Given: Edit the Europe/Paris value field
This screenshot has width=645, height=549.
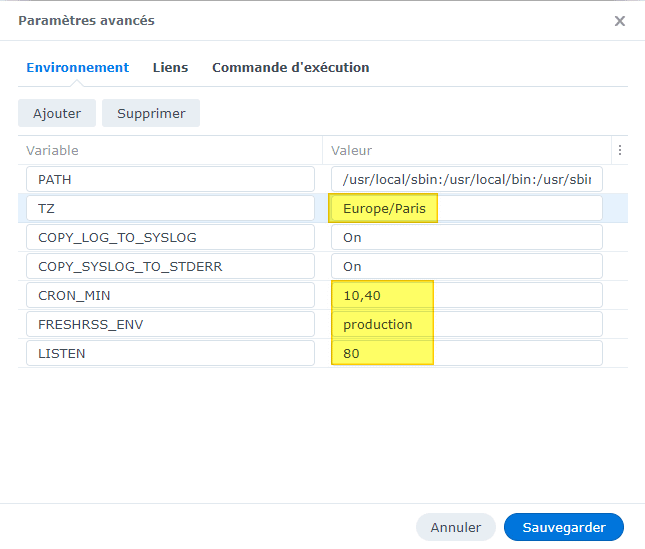Looking at the screenshot, I should (x=467, y=208).
